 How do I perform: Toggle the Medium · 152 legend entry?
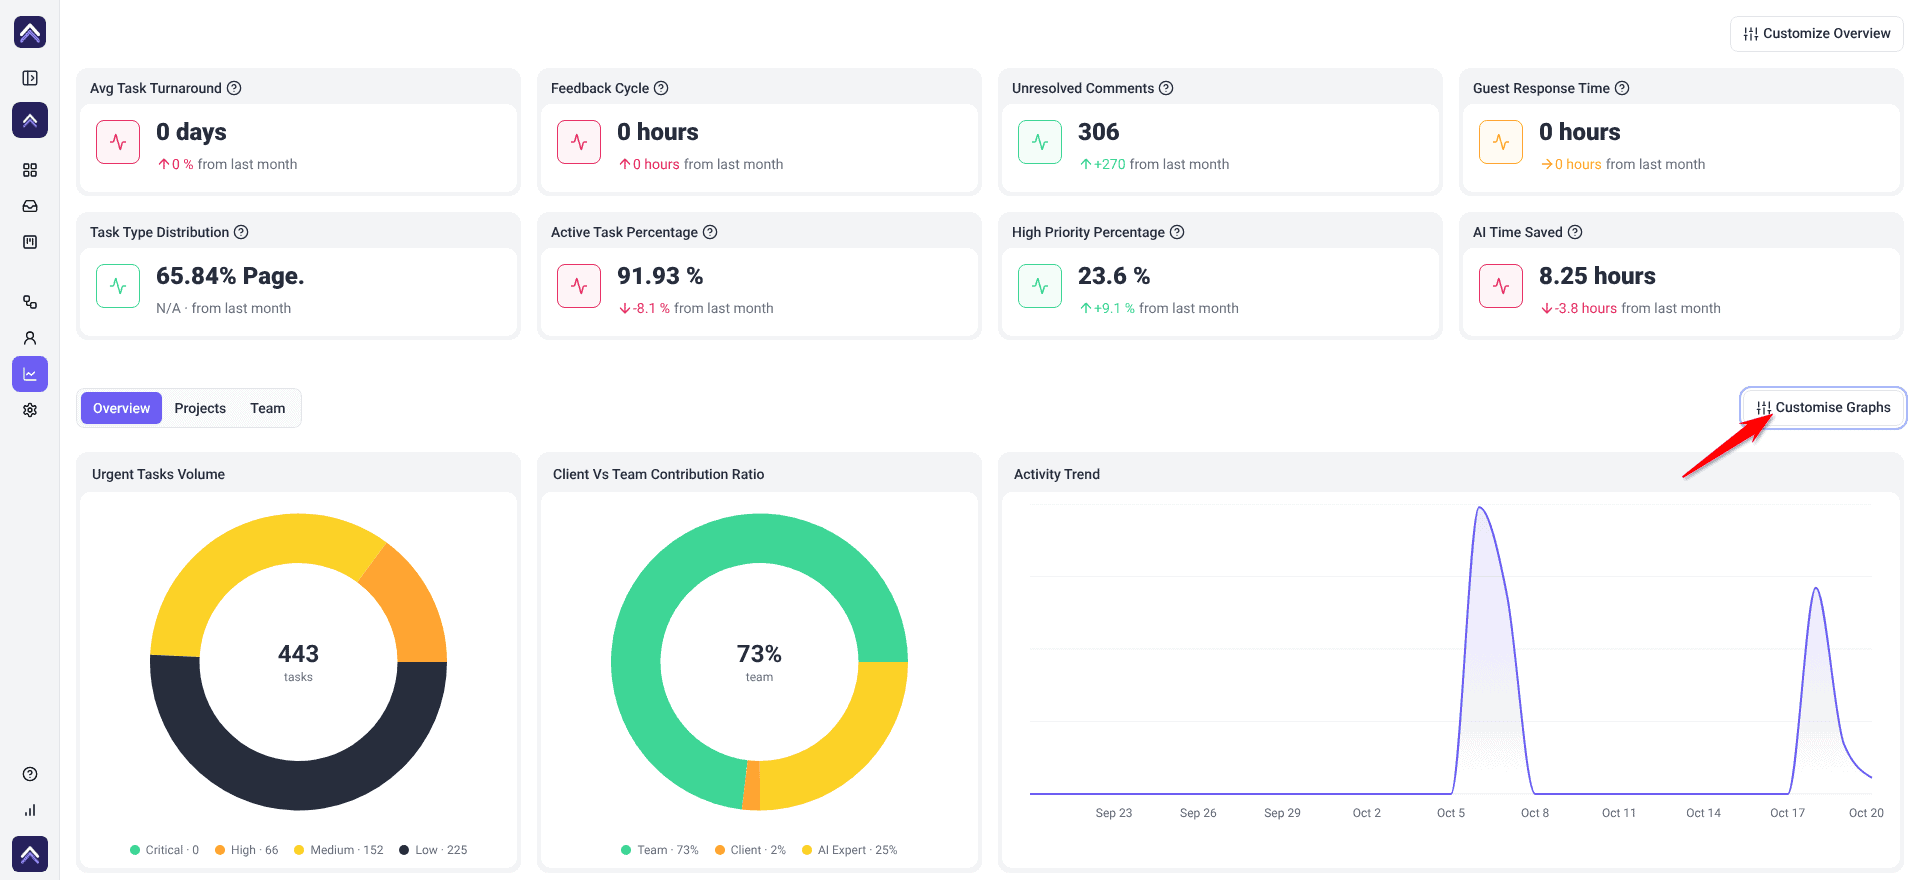[x=339, y=850]
